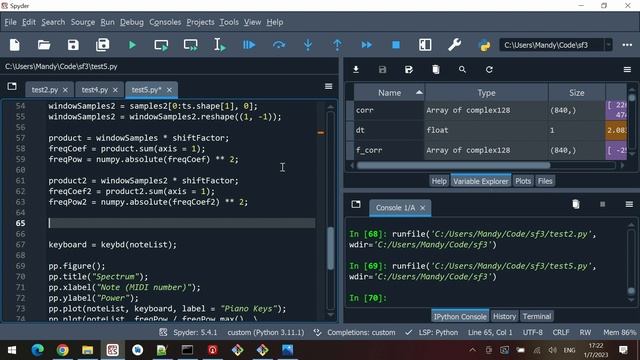
Task: Refresh variables in Variable Explorer
Action: click(489, 69)
